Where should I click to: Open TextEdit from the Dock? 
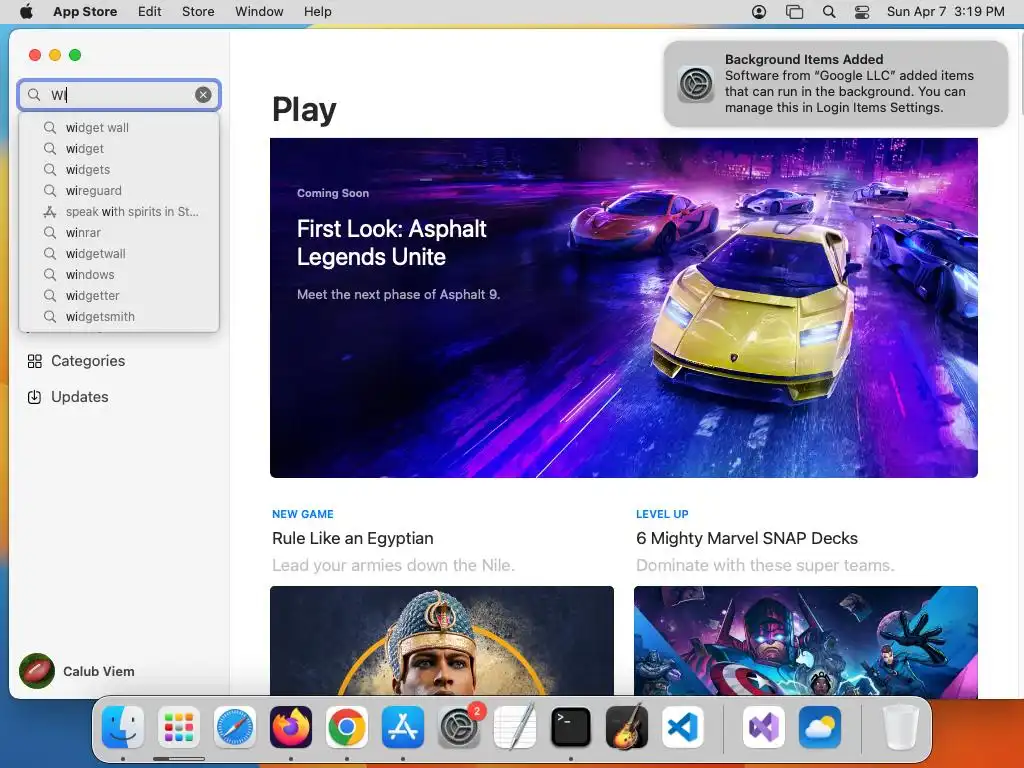pos(515,727)
